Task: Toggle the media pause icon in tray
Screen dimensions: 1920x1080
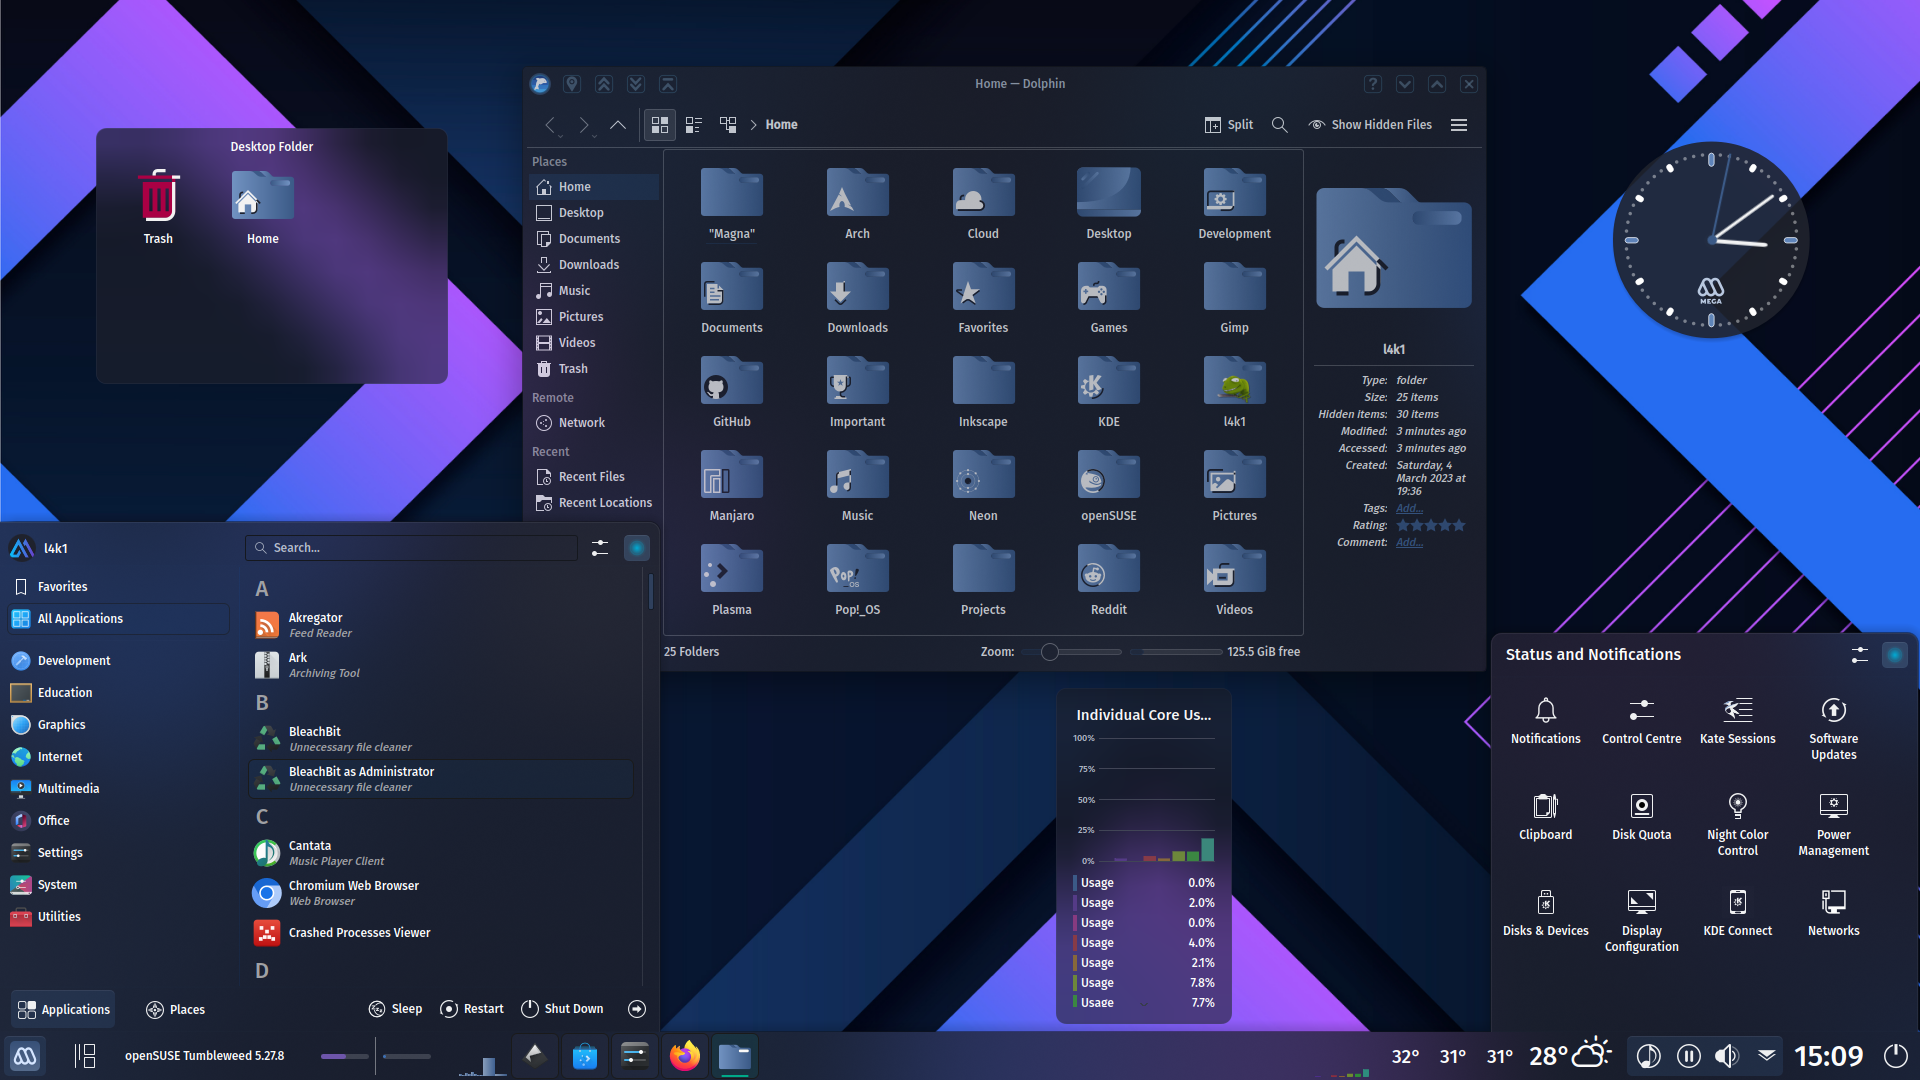Action: 1688,1056
